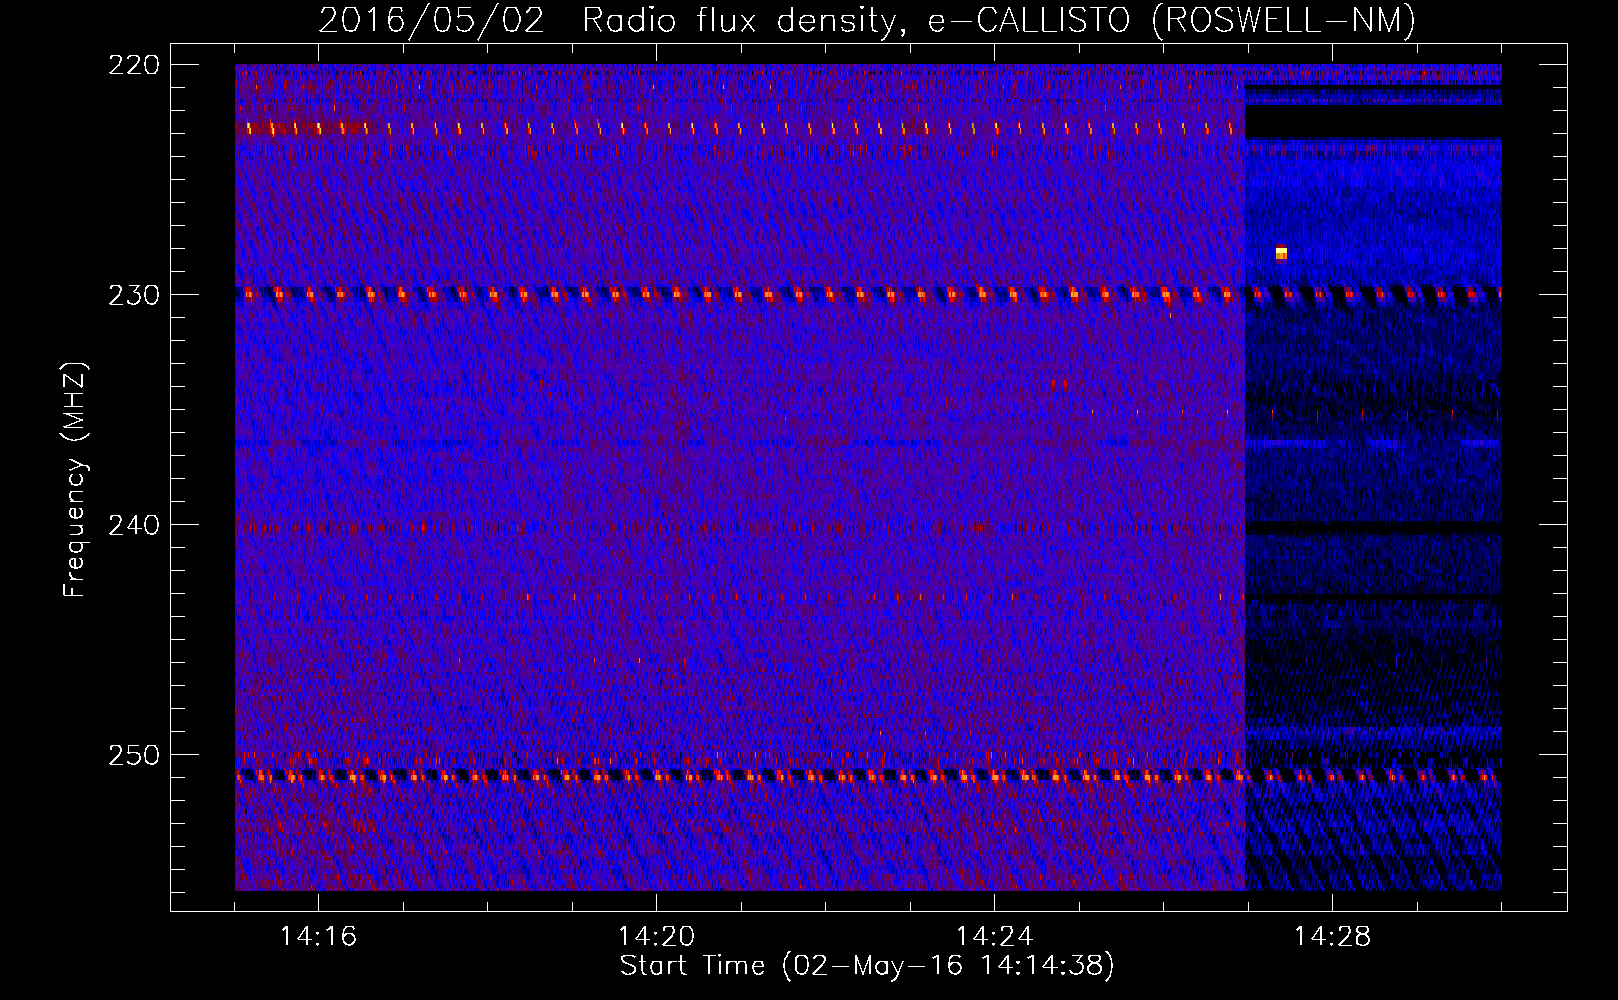Select the 14:20 time axis label
Viewport: 1618px width, 1000px height.
(656, 936)
